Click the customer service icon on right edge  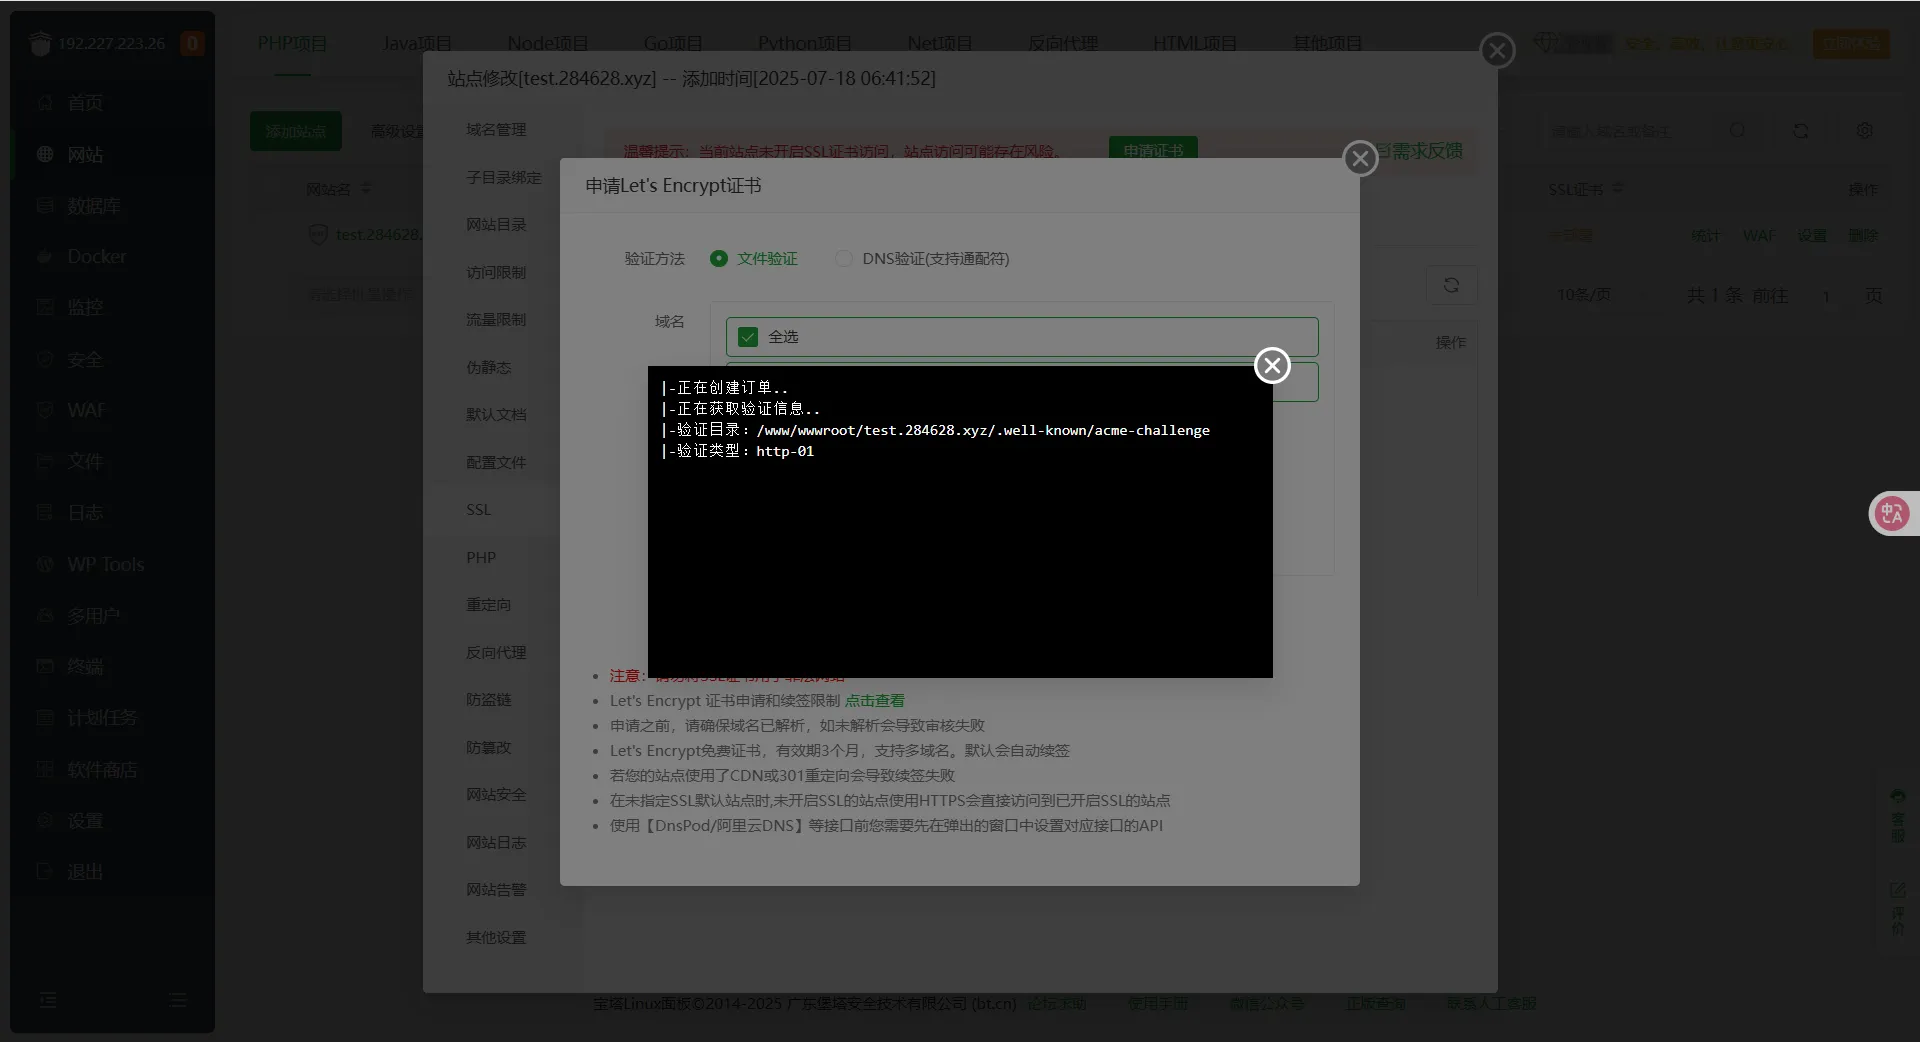(x=1897, y=796)
